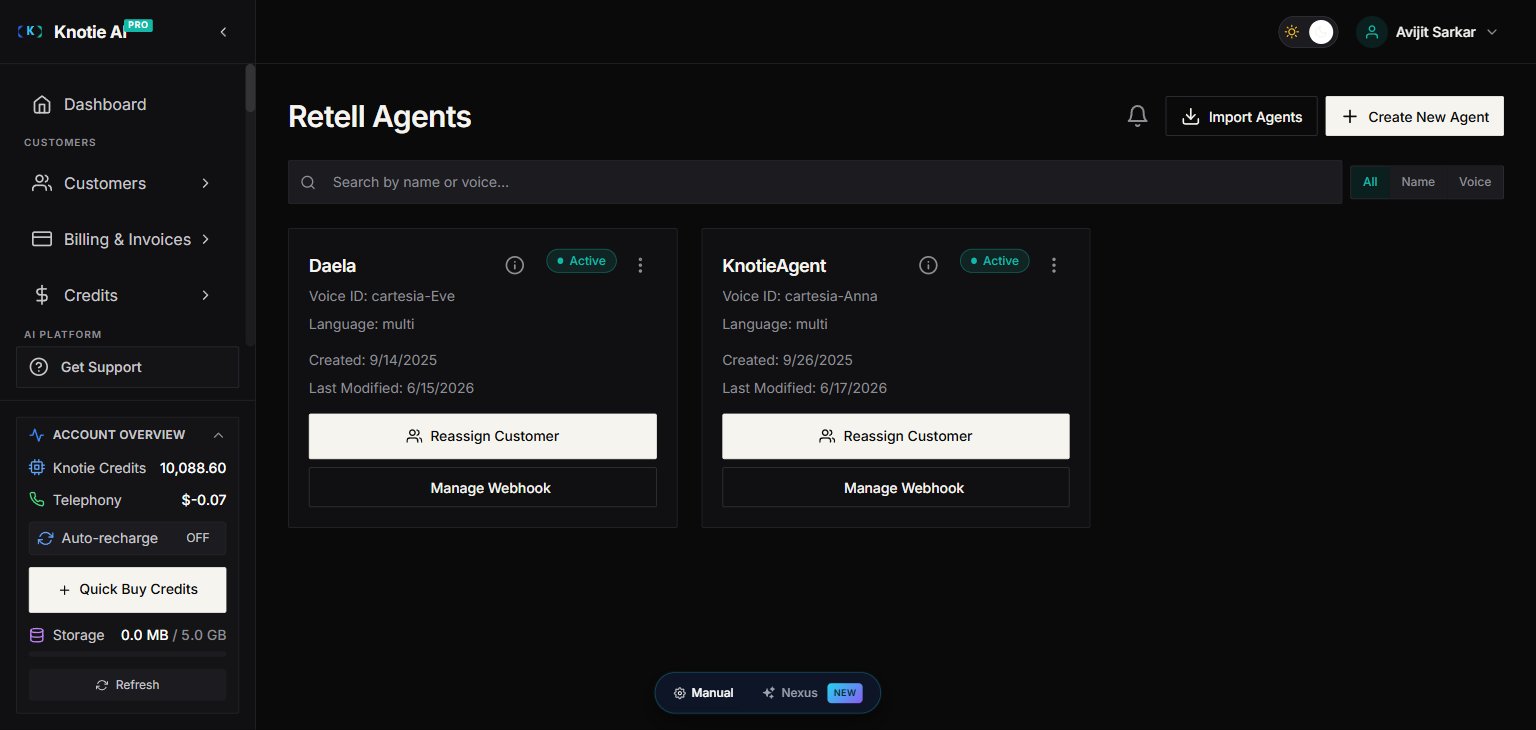Expand the Customers submenu chevron
The height and width of the screenshot is (730, 1536).
(205, 183)
